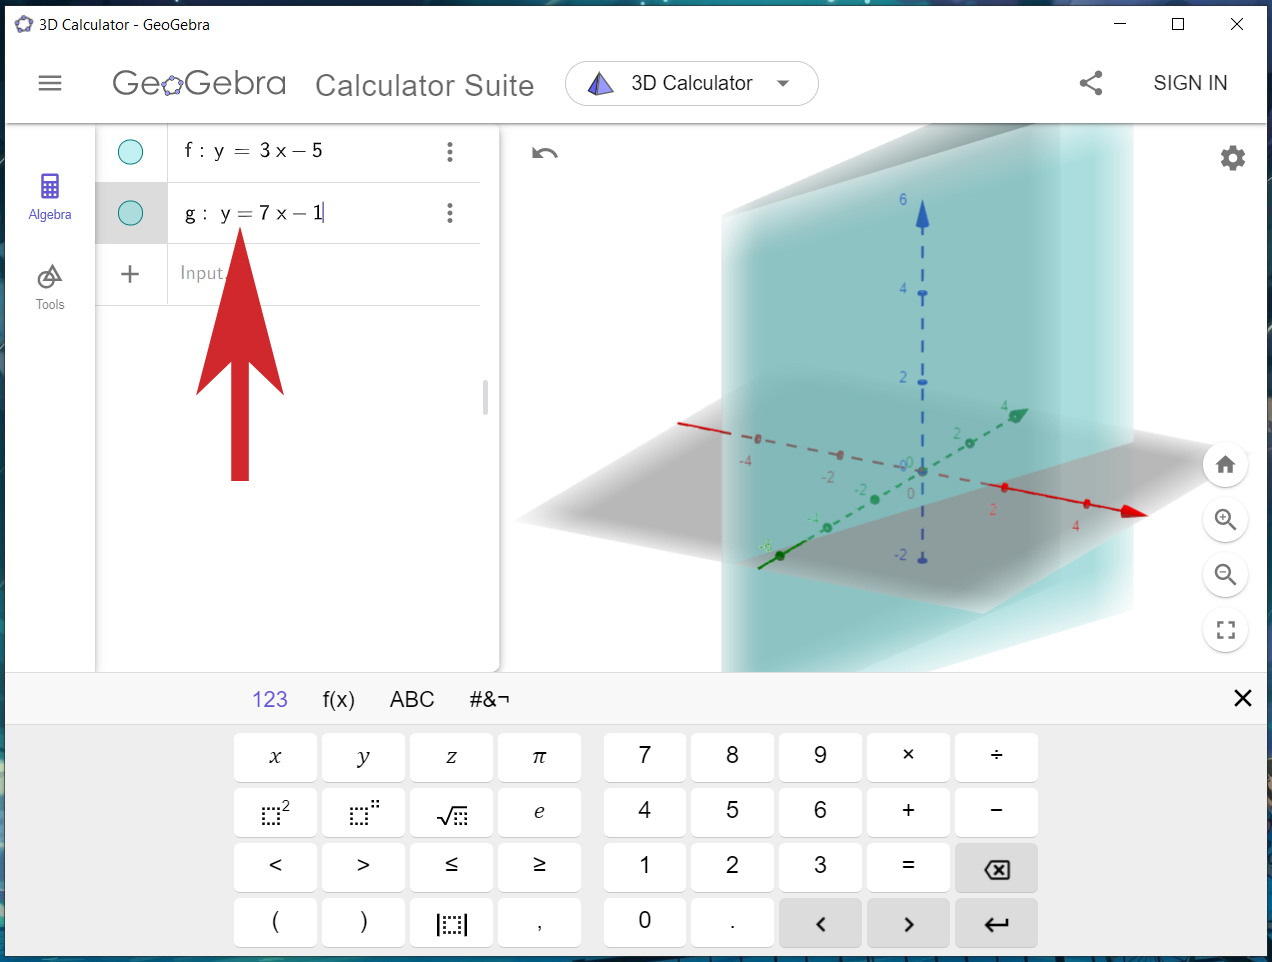Screen dimensions: 1272x962
Task: Enter fullscreen mode icon
Action: [1225, 630]
